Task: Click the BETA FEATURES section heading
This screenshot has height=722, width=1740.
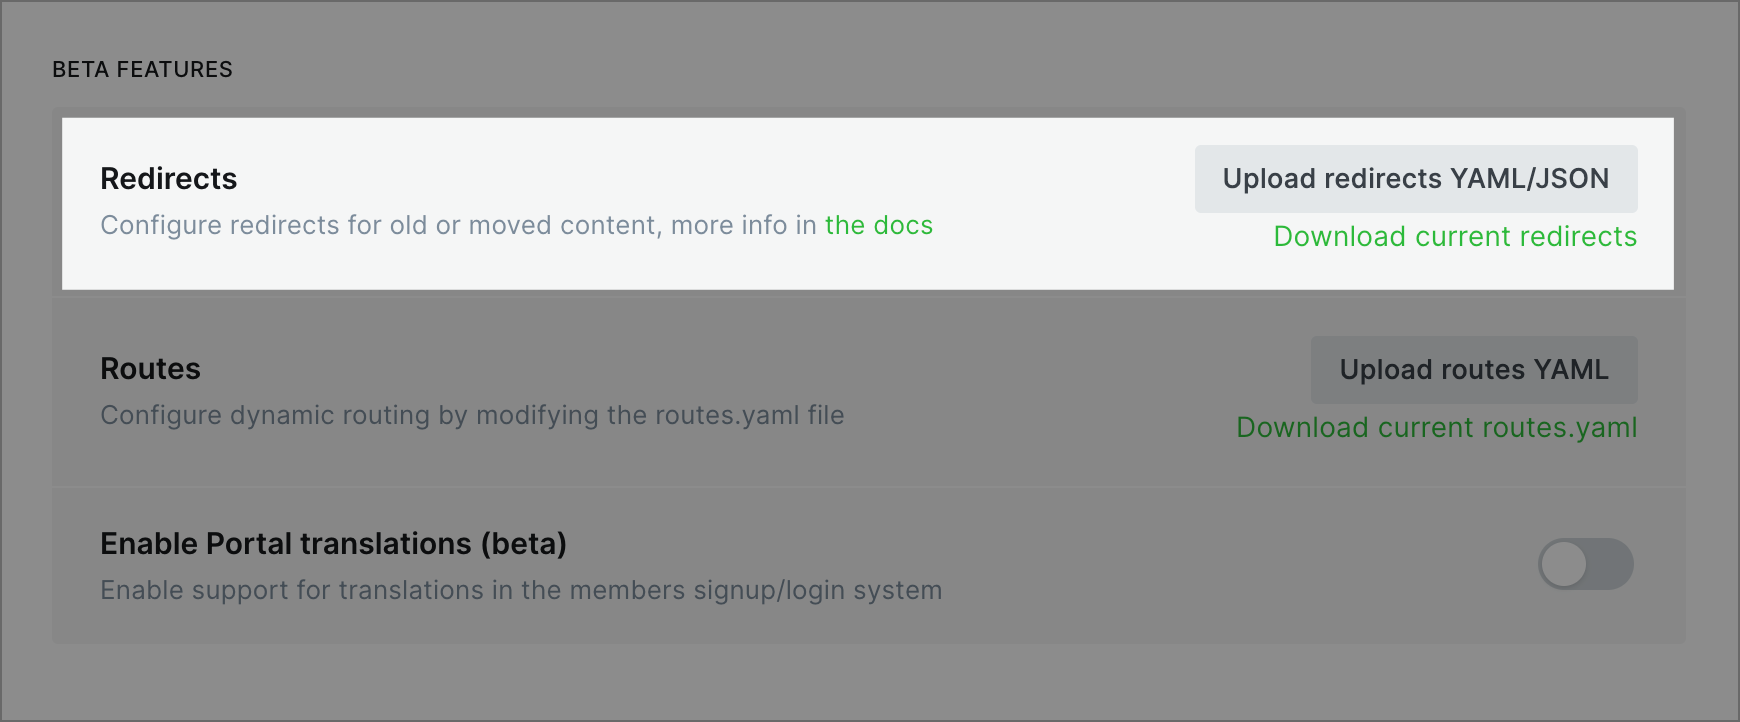Action: tap(142, 70)
